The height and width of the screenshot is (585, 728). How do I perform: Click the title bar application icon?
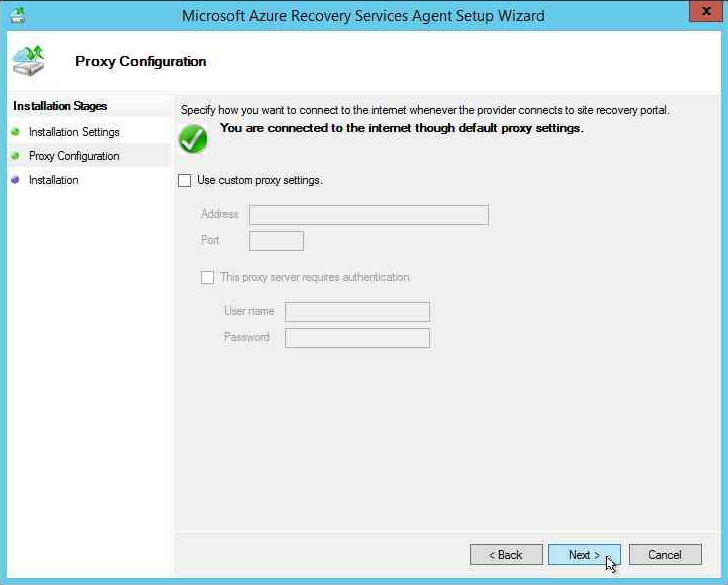click(18, 15)
